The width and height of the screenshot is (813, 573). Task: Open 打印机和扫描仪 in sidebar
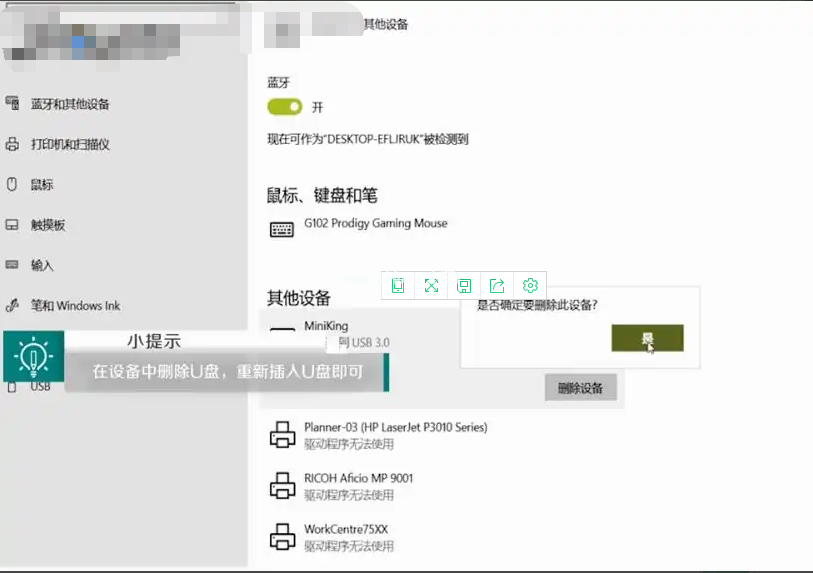pos(70,145)
